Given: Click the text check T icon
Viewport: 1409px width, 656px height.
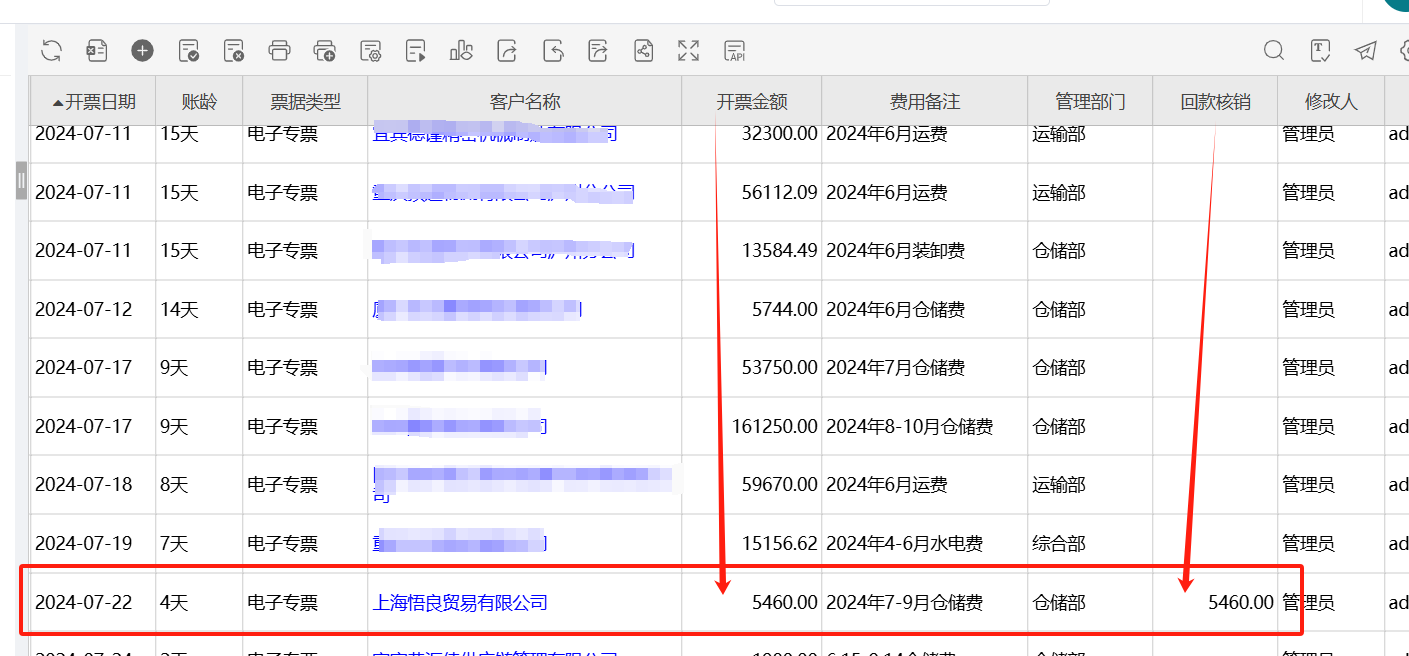Looking at the screenshot, I should 1320,50.
